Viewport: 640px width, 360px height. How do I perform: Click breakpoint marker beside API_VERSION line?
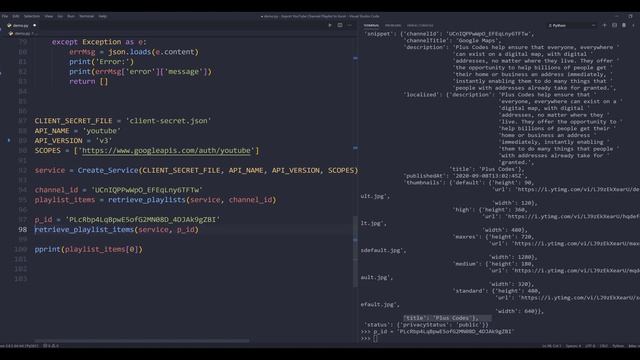(9, 140)
